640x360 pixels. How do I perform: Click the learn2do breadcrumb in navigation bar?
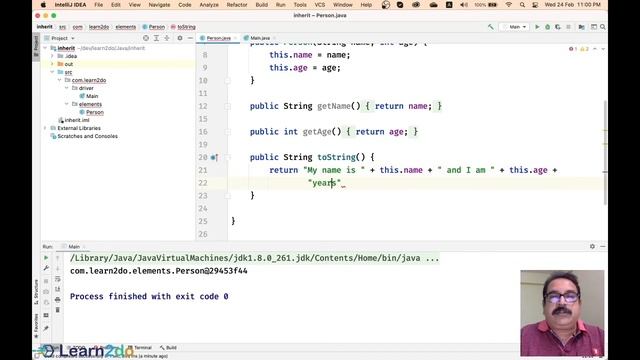click(x=99, y=27)
